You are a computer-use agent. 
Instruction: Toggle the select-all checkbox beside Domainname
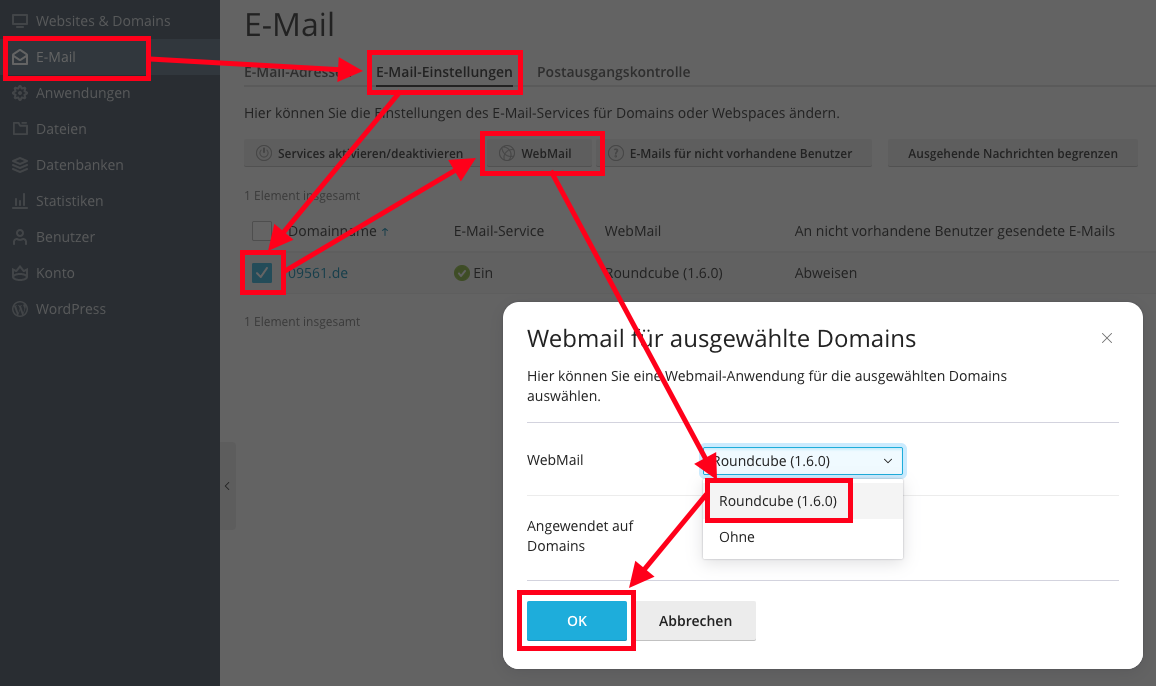pos(262,231)
